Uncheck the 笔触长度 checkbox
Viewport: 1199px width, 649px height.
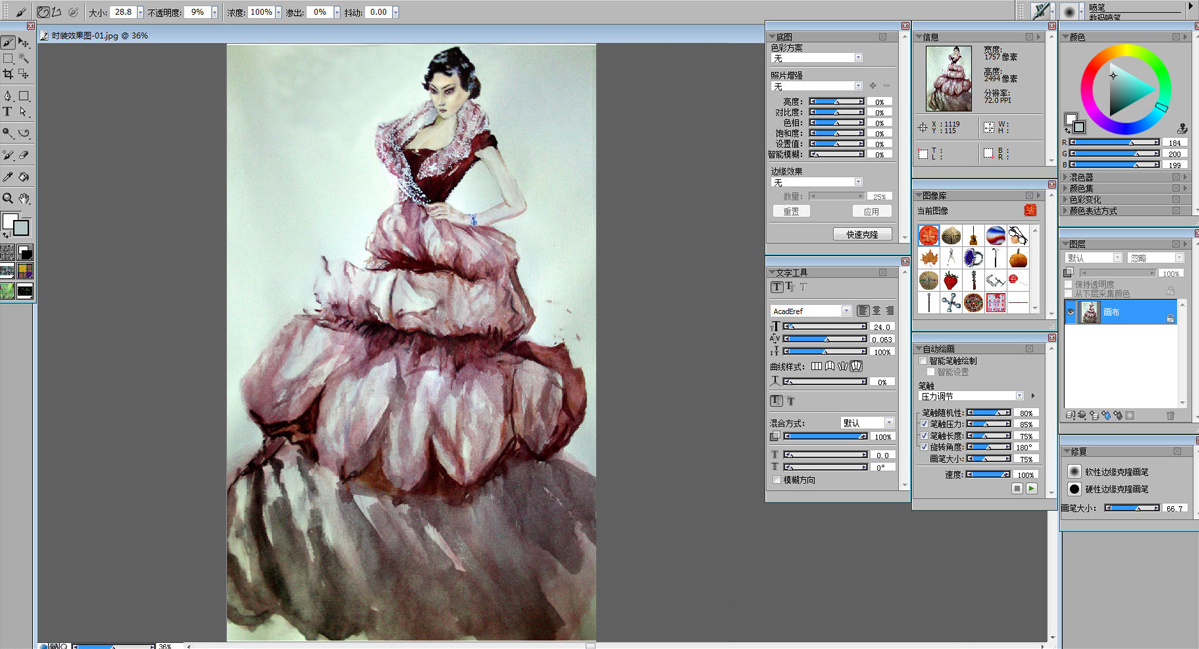coord(924,436)
